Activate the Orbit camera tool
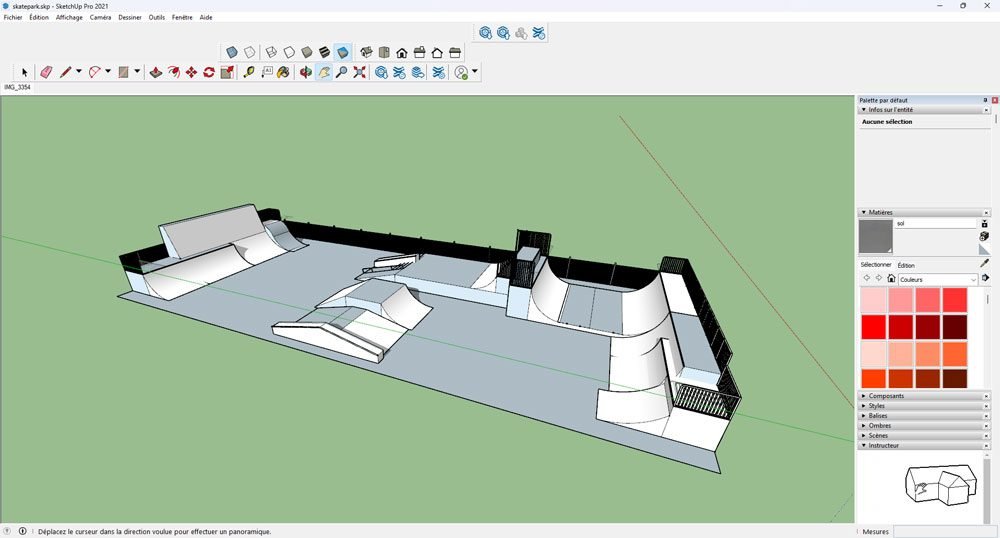Viewport: 1000px width, 538px height. (x=306, y=72)
